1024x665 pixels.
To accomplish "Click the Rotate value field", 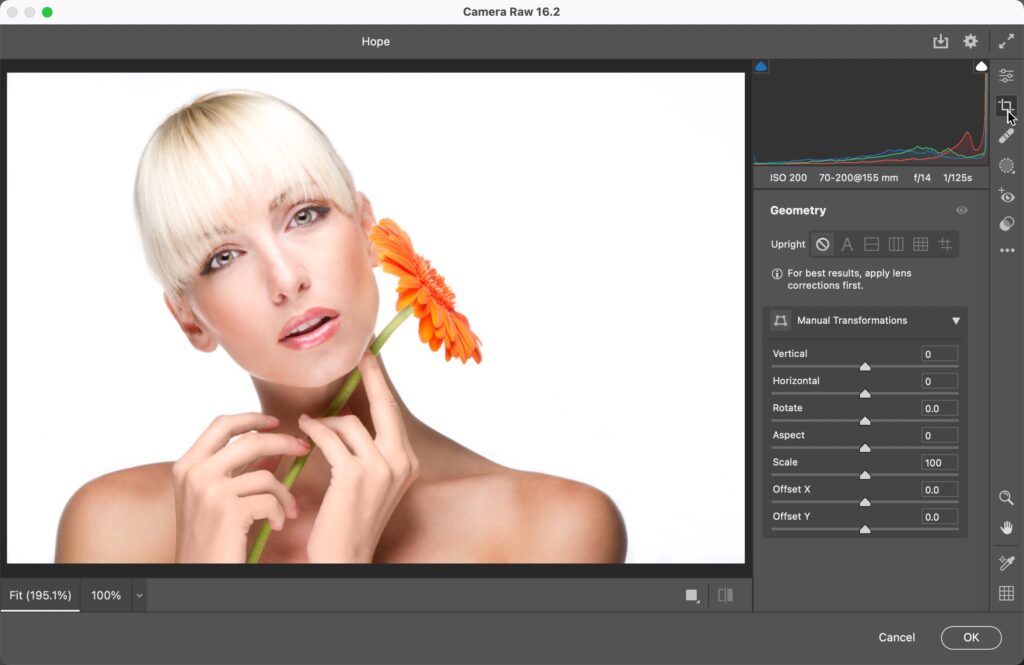I will coord(939,408).
